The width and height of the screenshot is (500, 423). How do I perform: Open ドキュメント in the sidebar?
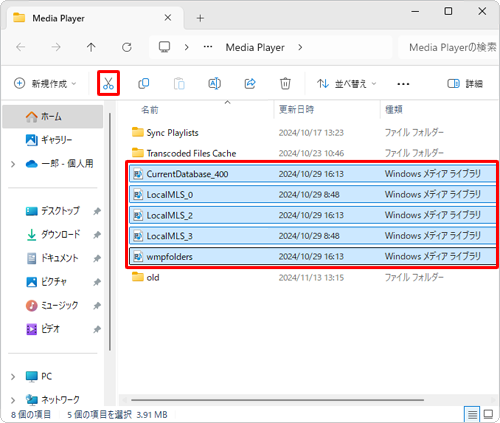[53, 258]
